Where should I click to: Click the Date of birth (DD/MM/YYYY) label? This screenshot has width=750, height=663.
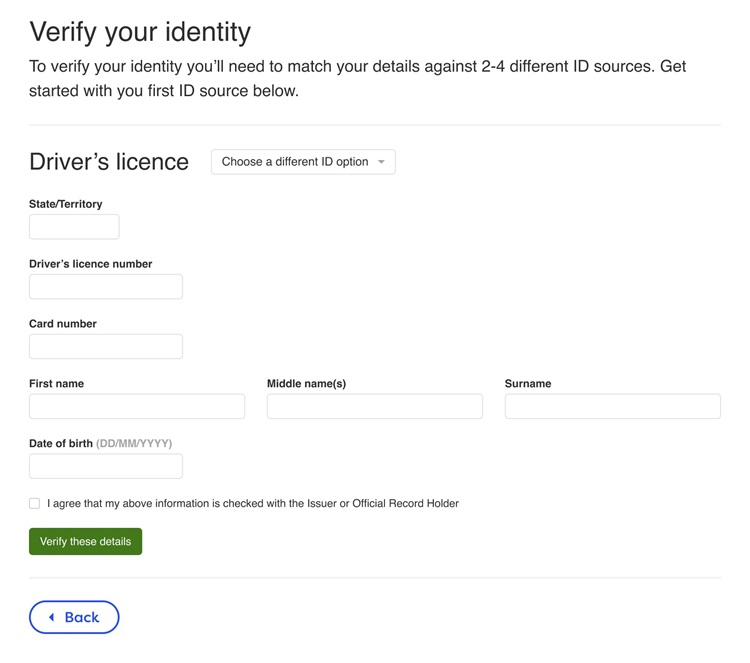coord(100,443)
